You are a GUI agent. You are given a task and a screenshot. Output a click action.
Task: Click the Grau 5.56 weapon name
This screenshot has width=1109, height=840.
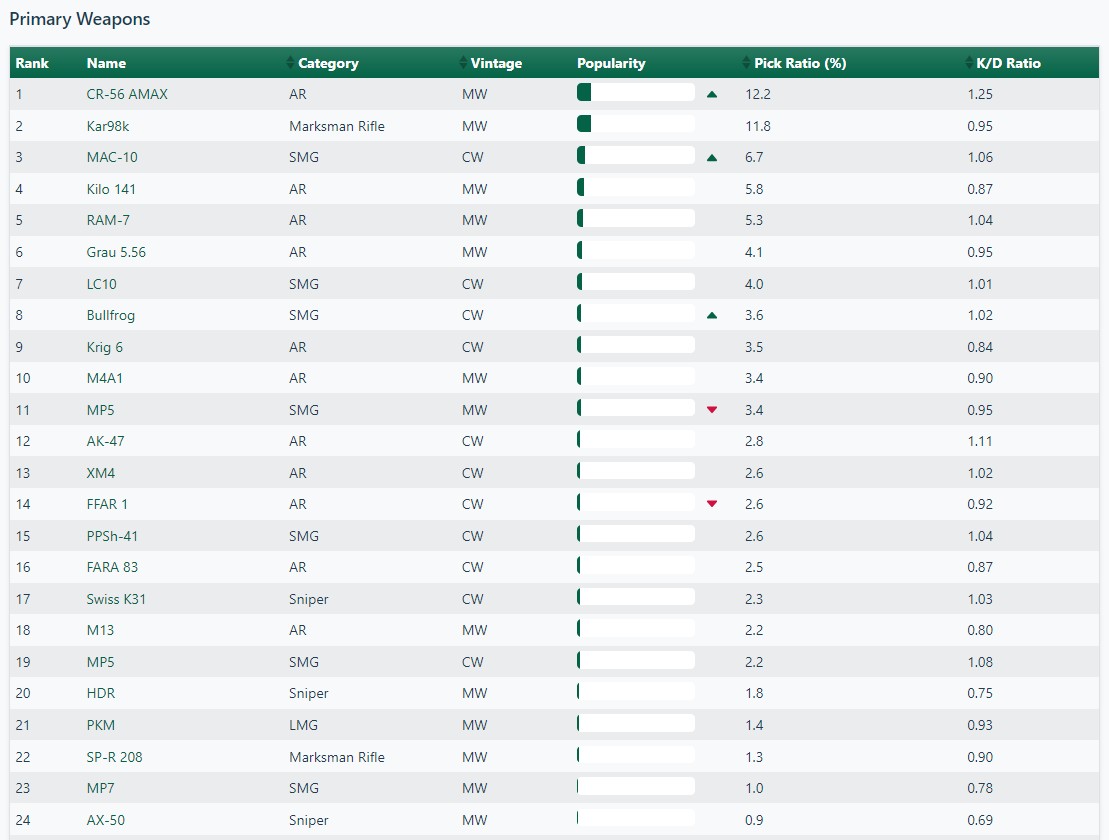pos(116,252)
